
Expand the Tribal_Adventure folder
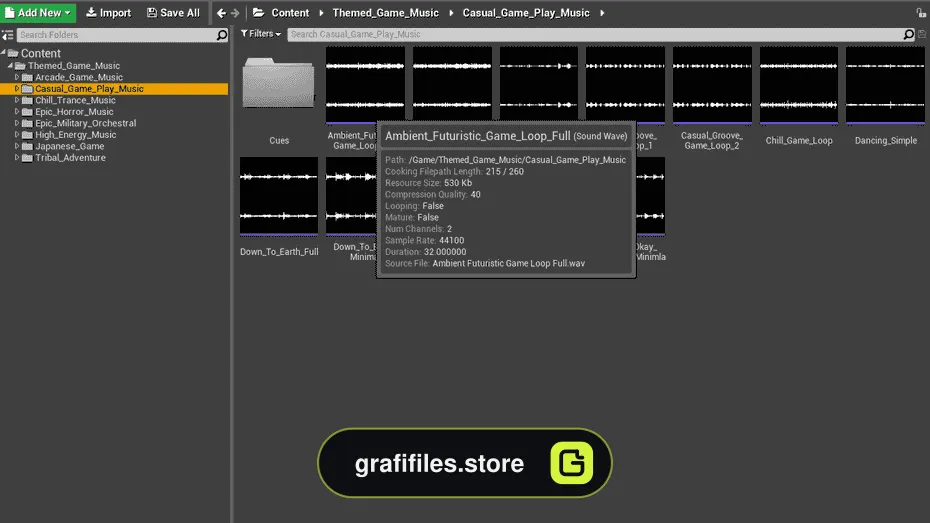pyautogui.click(x=17, y=158)
